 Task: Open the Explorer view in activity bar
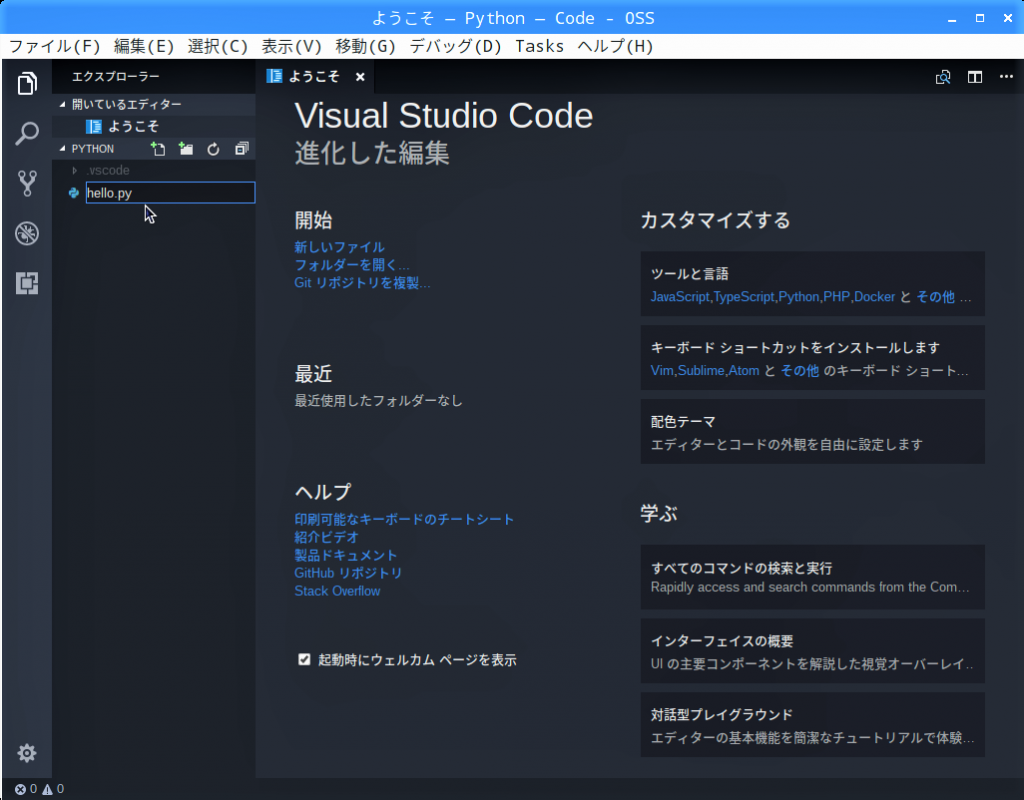(27, 84)
